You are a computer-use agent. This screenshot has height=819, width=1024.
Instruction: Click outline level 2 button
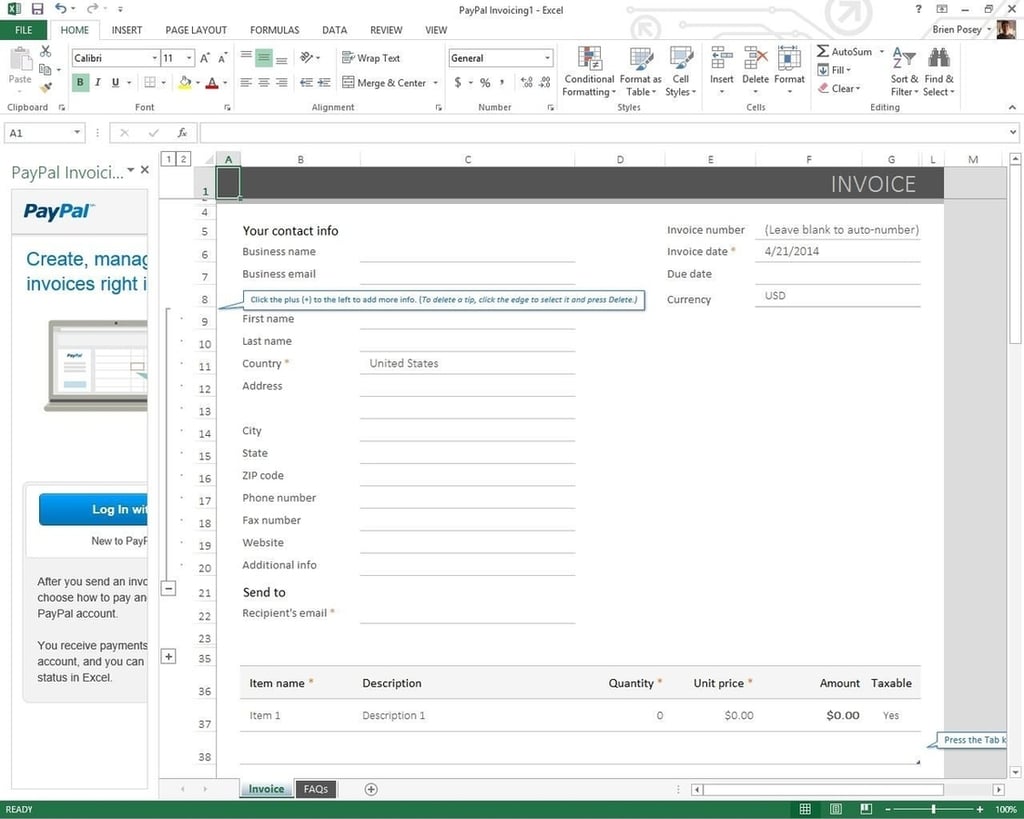[184, 159]
